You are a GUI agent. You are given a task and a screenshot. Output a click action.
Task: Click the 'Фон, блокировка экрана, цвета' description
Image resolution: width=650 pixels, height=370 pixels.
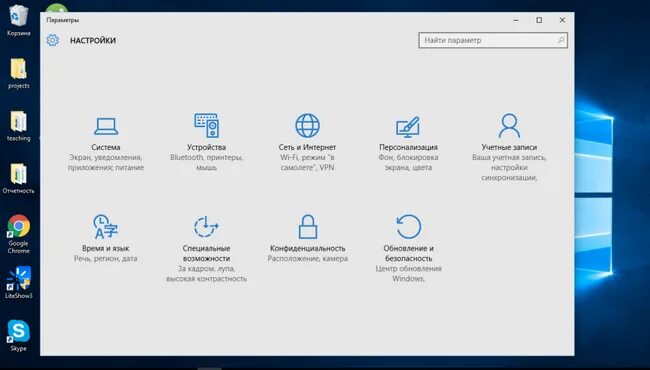point(408,162)
